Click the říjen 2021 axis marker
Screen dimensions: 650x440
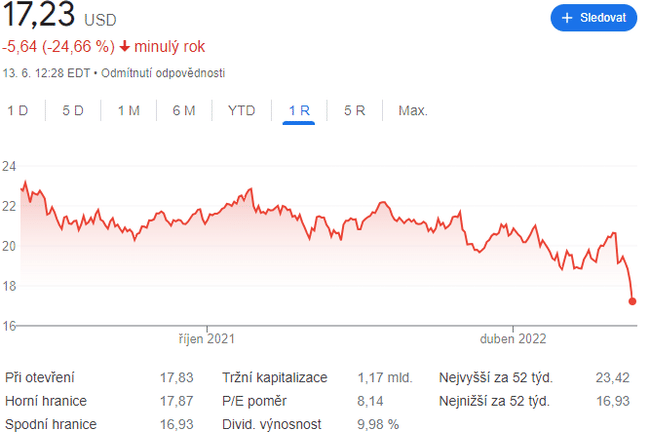coord(207,339)
